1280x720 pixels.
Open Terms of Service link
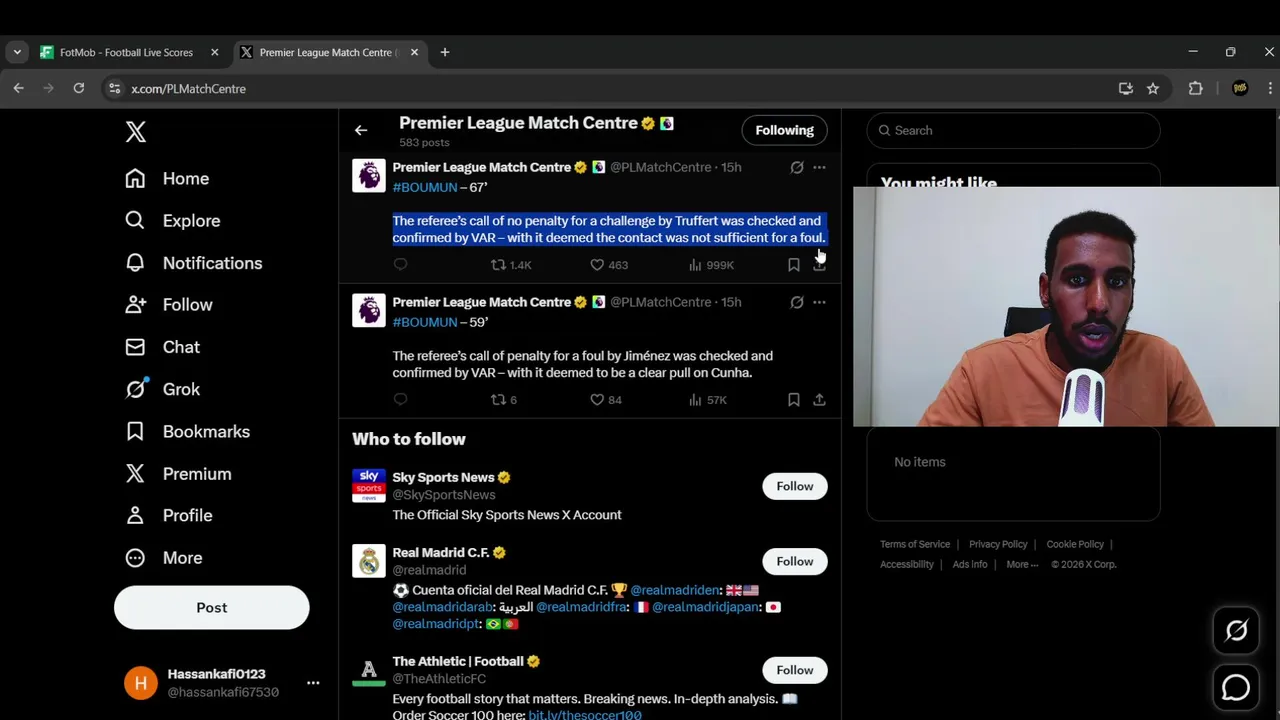click(915, 544)
